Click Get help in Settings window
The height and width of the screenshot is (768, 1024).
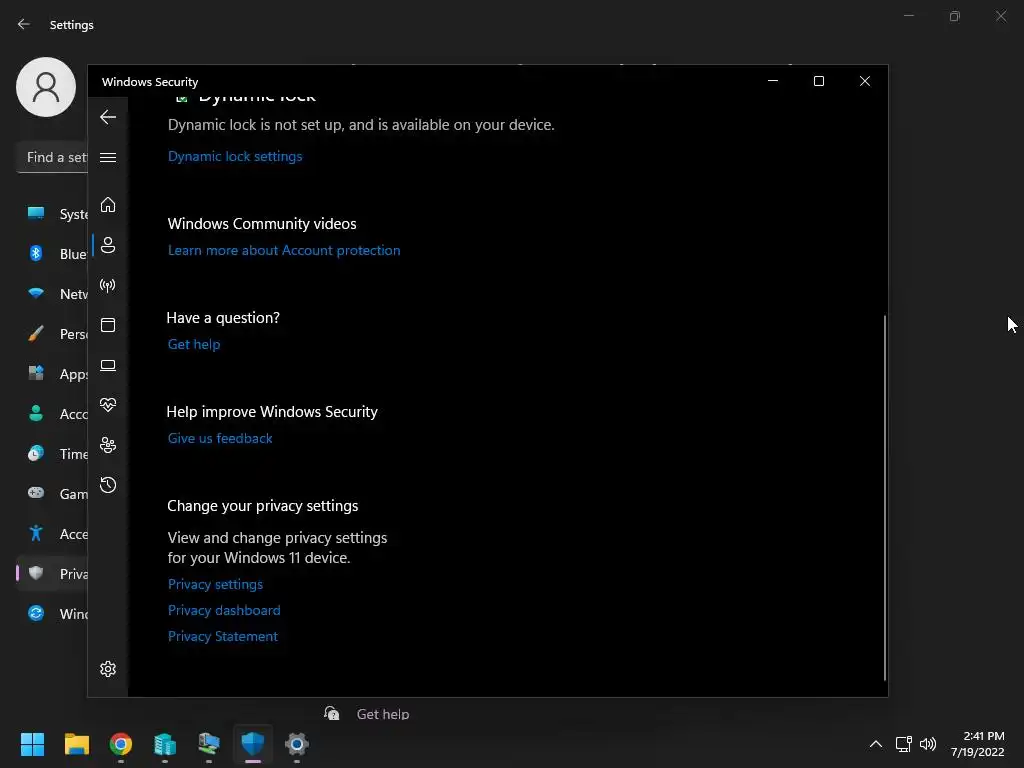[x=383, y=714]
